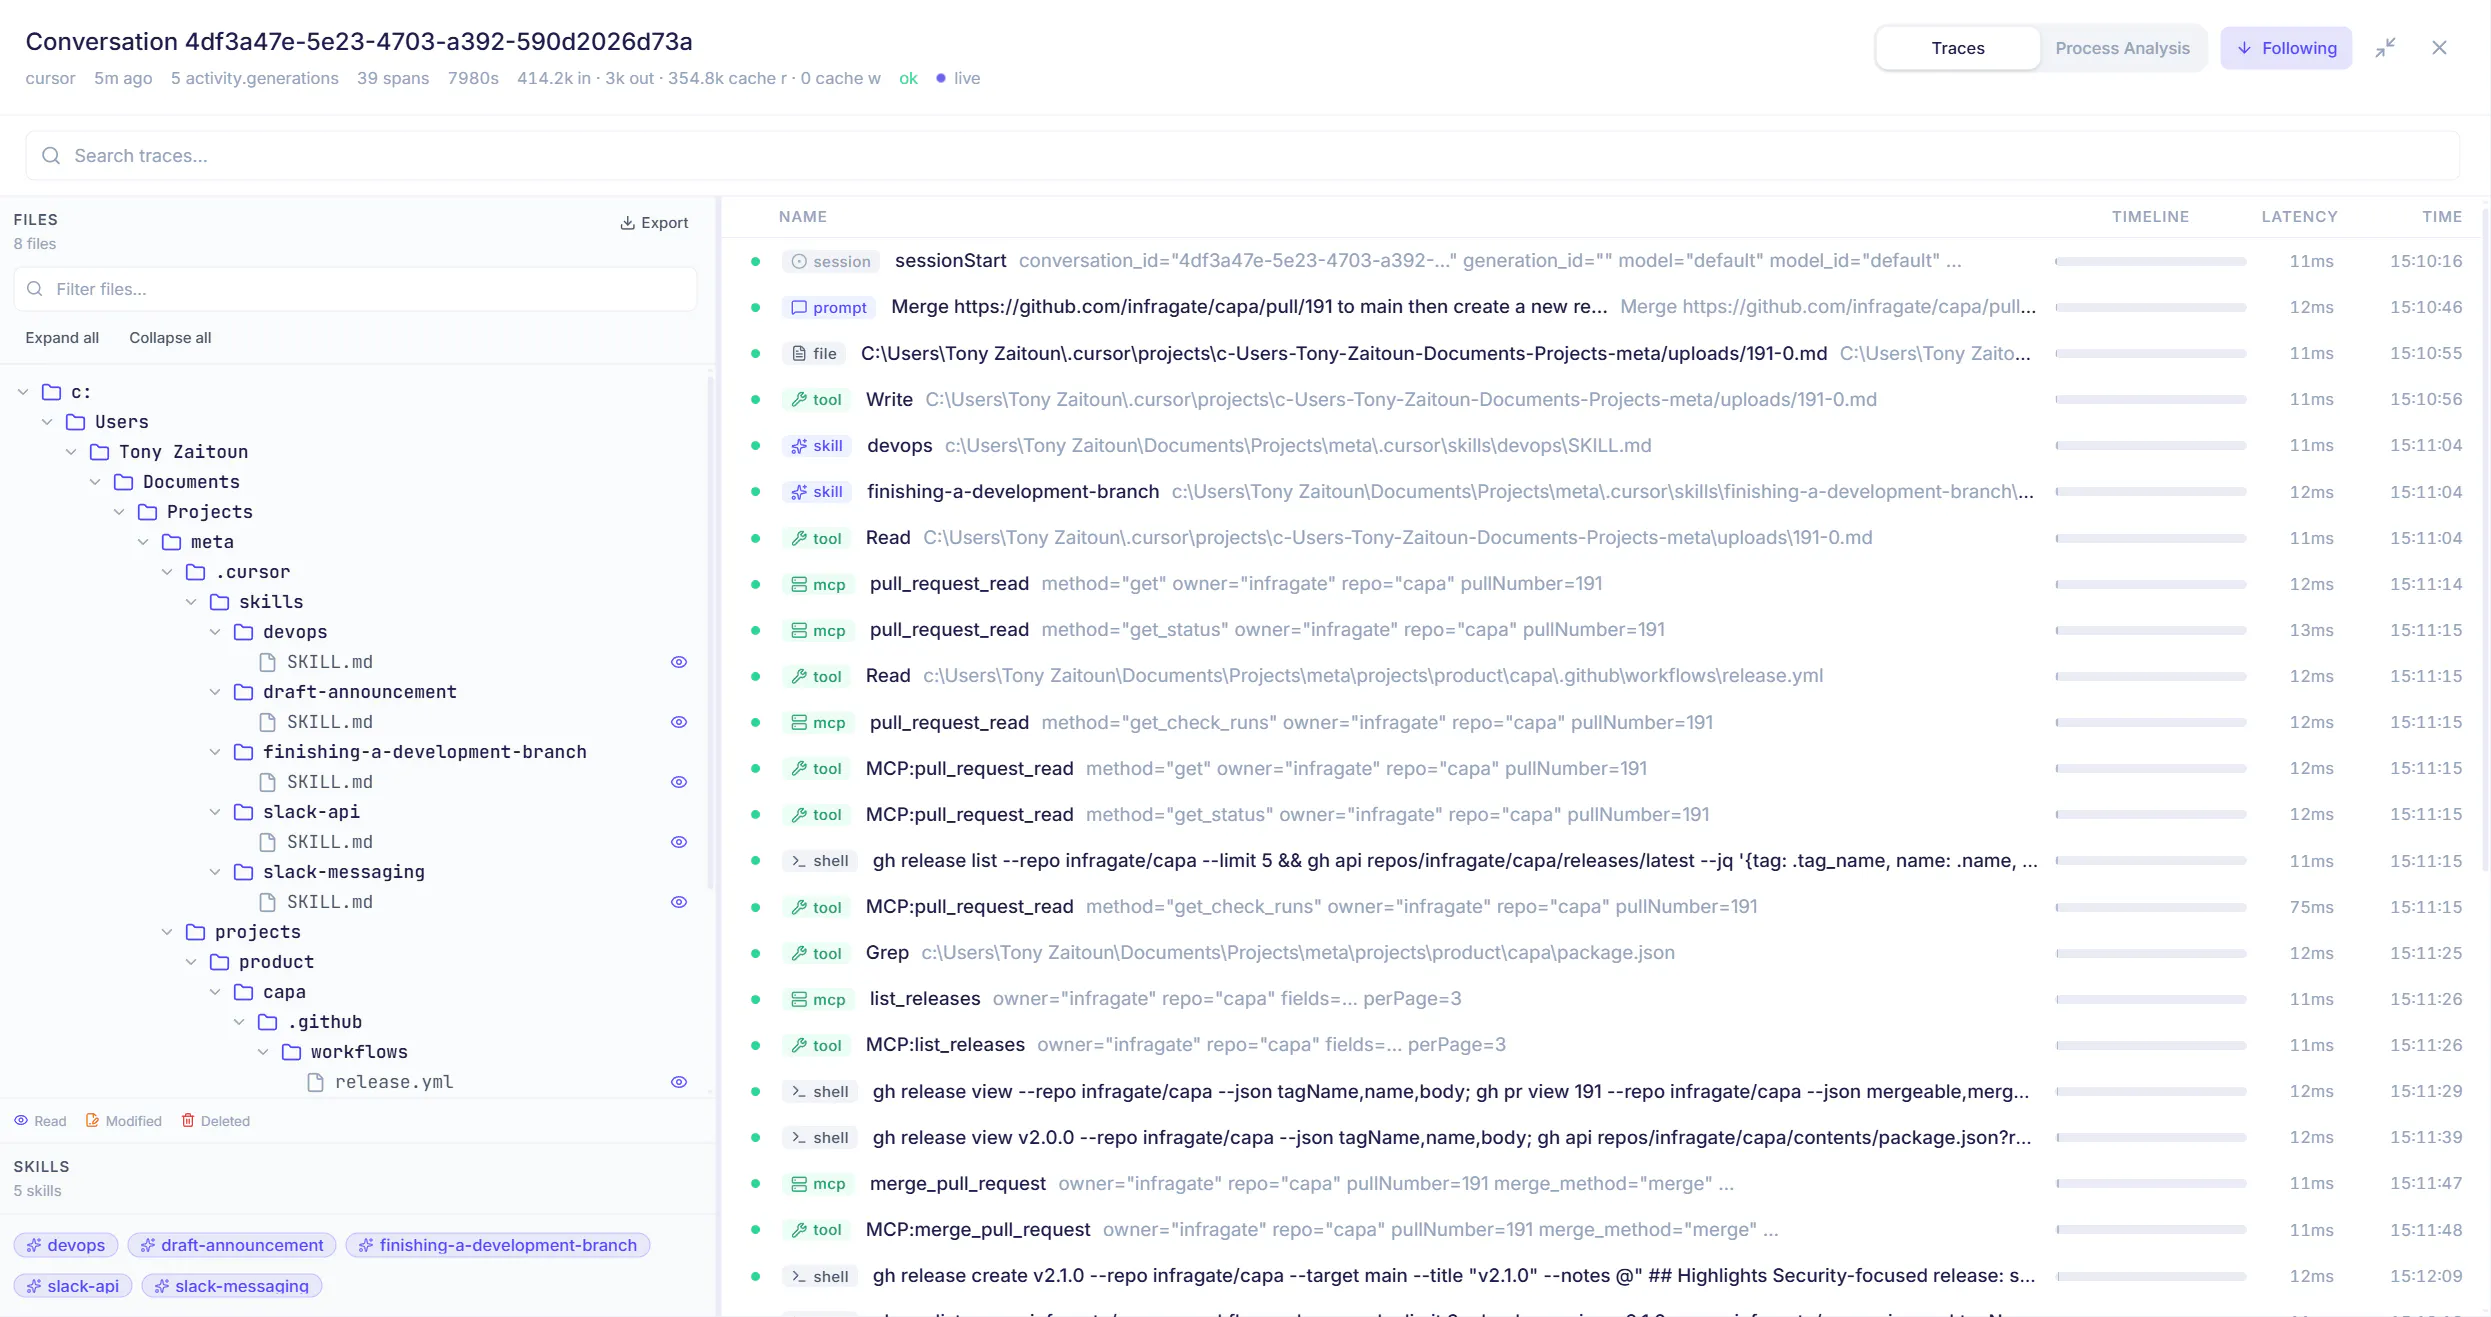The width and height of the screenshot is (2491, 1317).
Task: Toggle eye icon for finishing-a-development-branch SKILL.md
Action: 678,782
